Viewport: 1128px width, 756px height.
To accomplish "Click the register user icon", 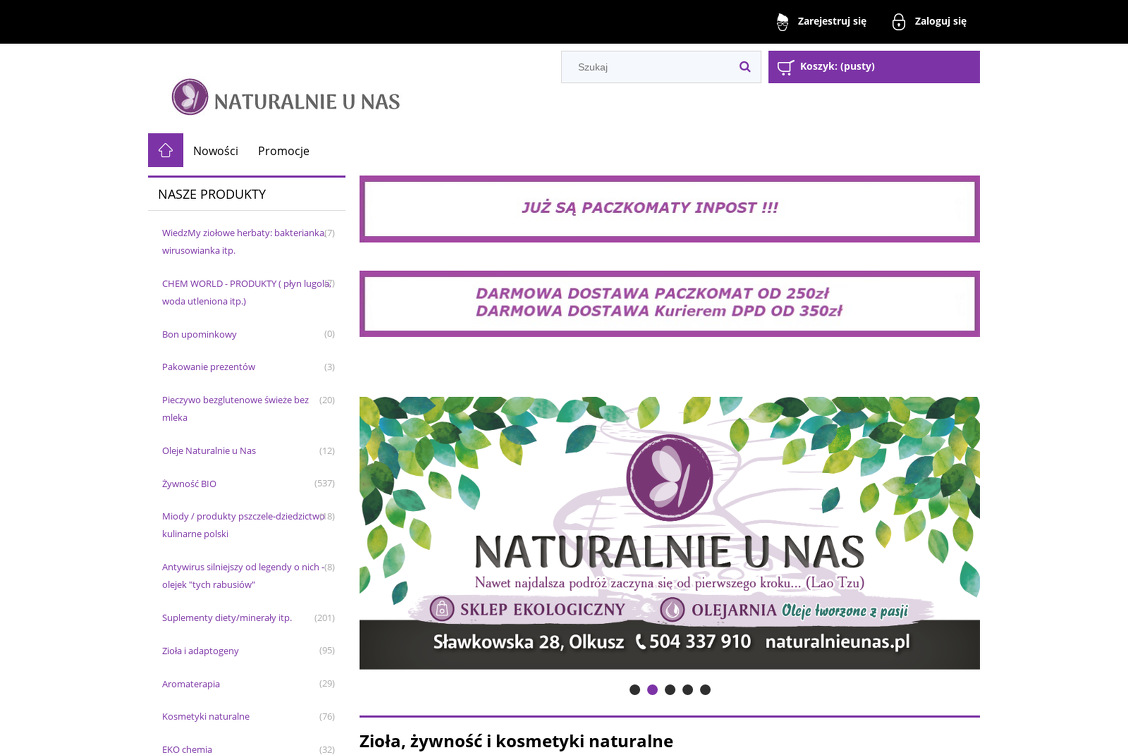I will click(x=783, y=22).
